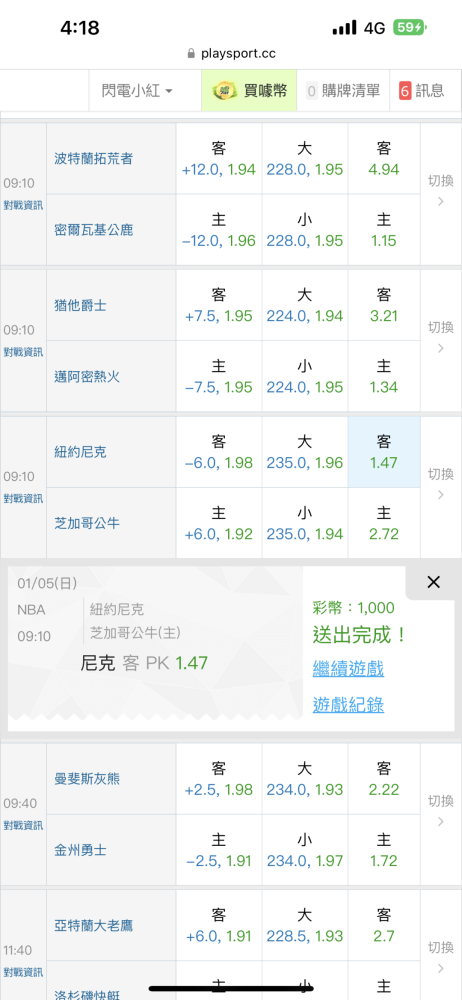
Task: Open the 訊息 messages tab
Action: pyautogui.click(x=422, y=91)
